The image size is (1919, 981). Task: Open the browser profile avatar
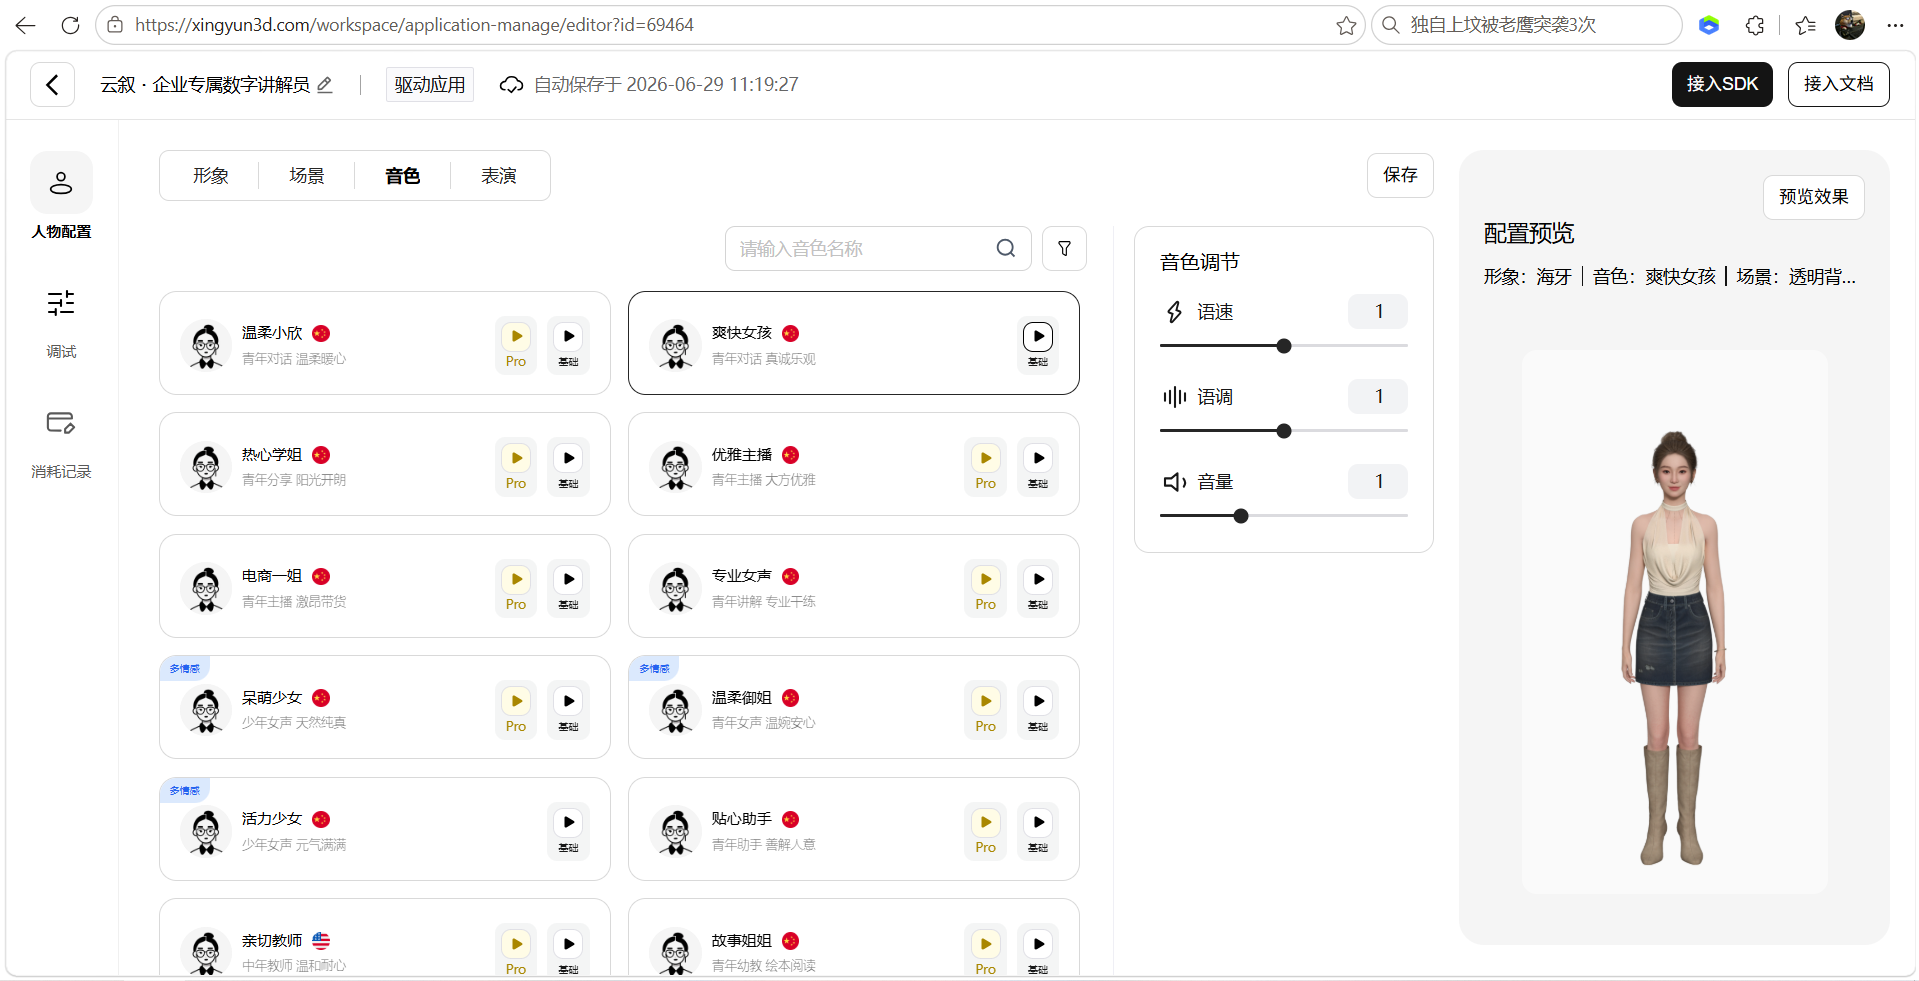1850,25
